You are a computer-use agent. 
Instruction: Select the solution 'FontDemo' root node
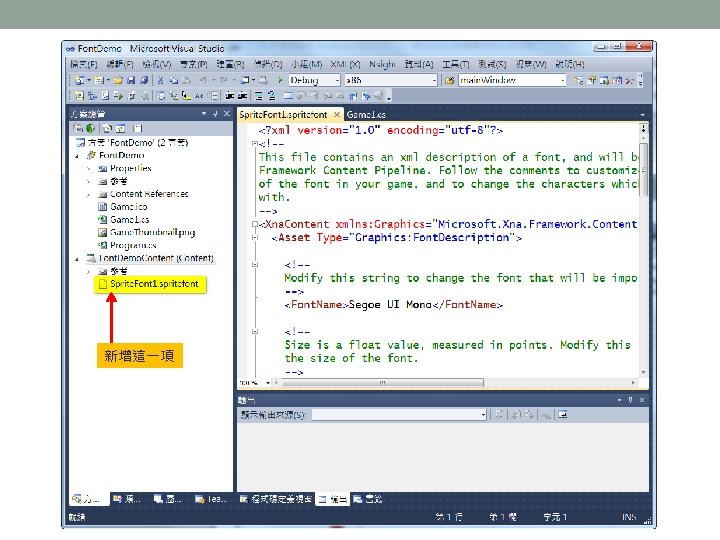(138, 143)
